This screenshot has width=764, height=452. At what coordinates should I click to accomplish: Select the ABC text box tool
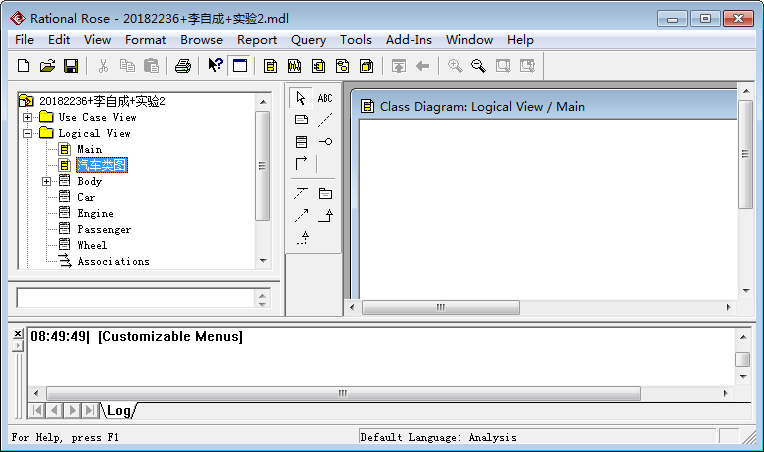[x=325, y=98]
